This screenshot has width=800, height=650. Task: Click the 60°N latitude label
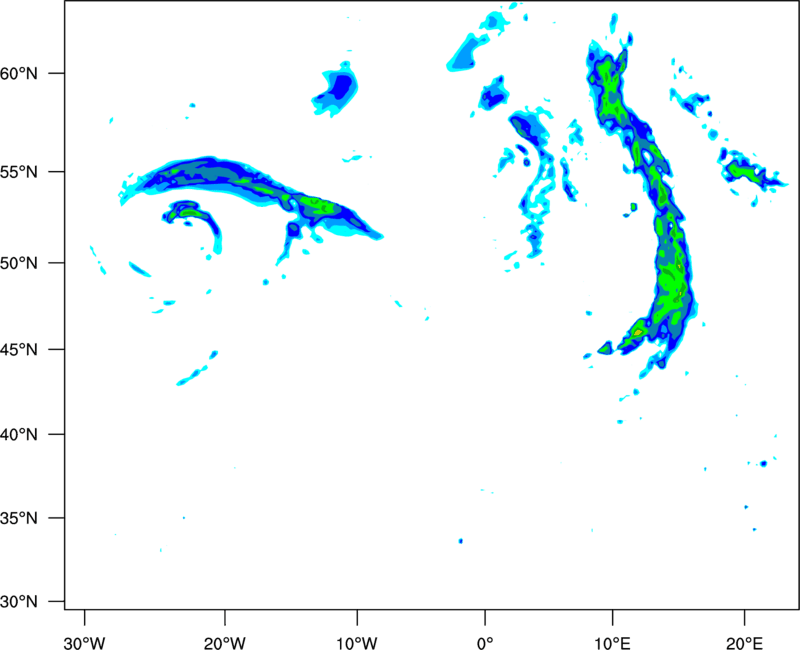(19, 74)
